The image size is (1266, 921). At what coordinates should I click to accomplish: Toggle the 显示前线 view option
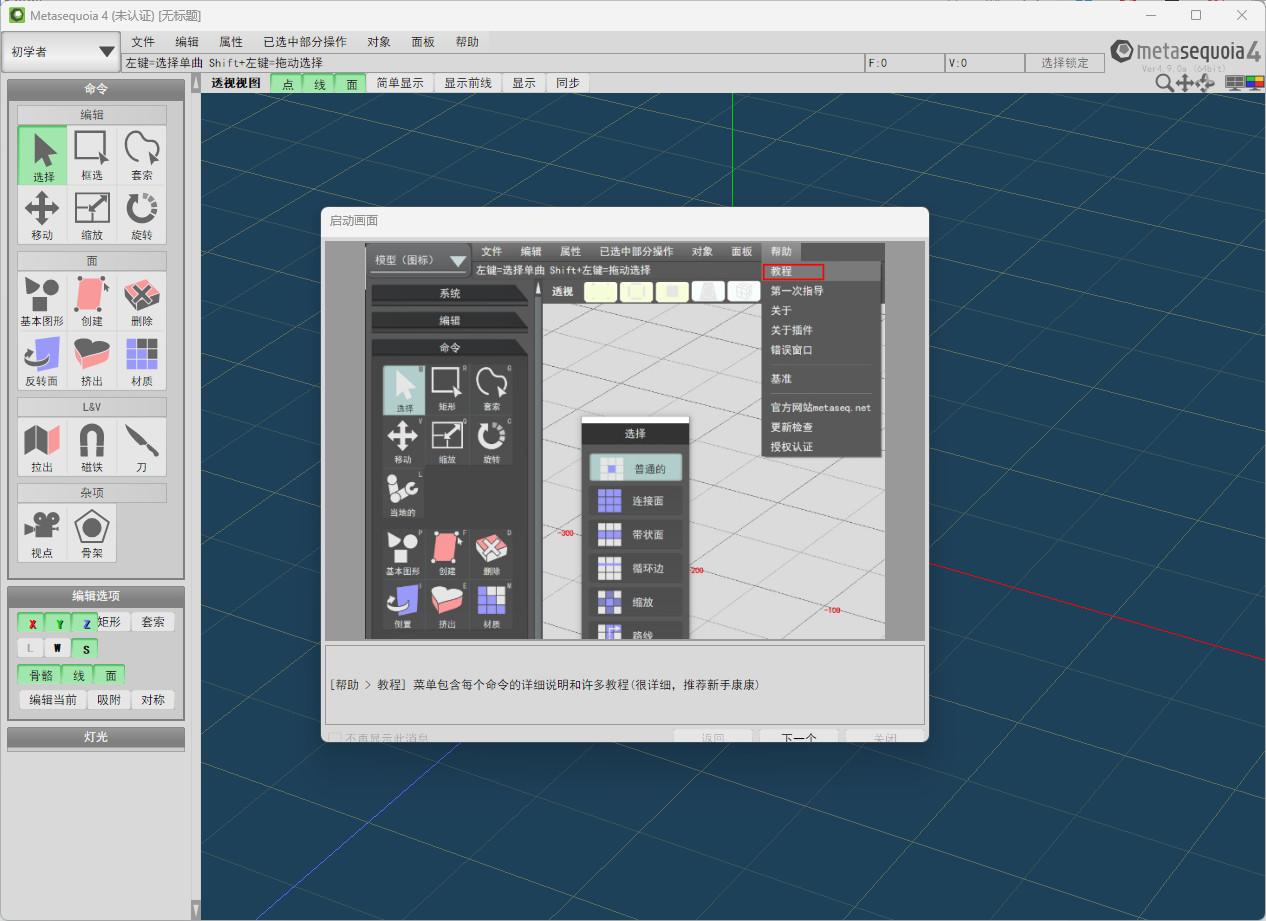[x=468, y=84]
